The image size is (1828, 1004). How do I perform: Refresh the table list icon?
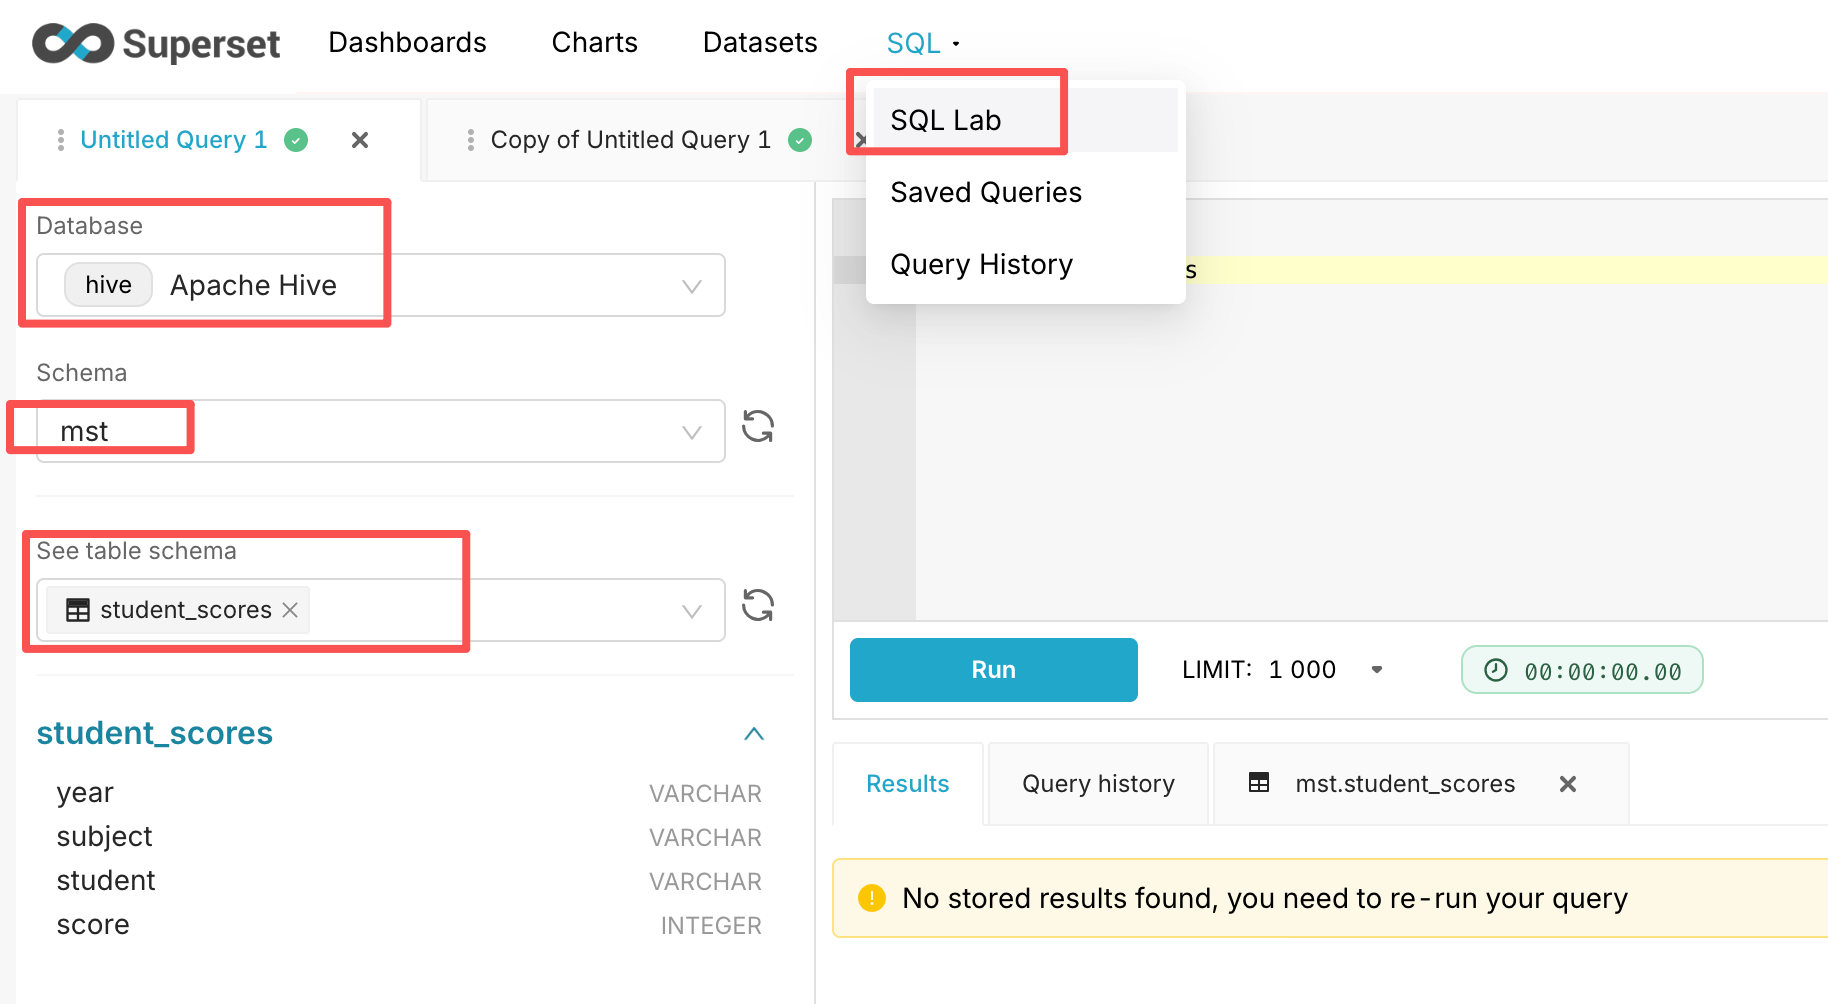click(x=758, y=606)
